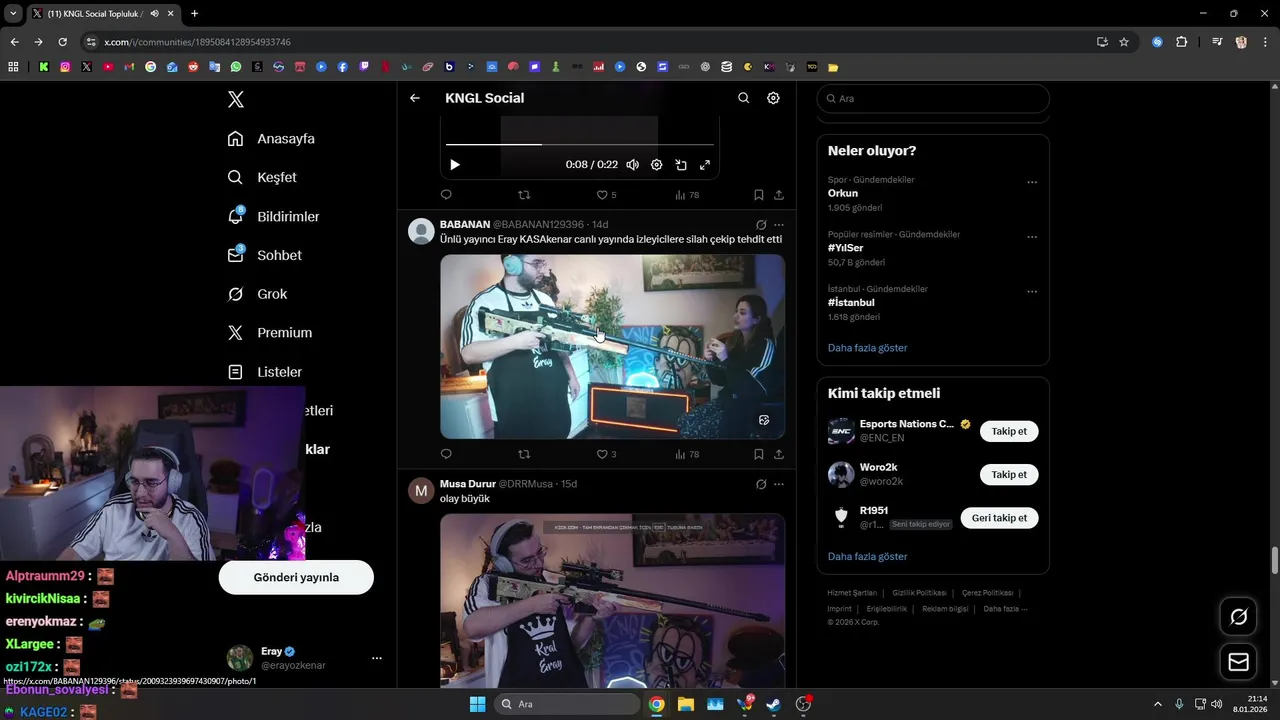This screenshot has width=1280, height=720.
Task: Share the top video post
Action: pyautogui.click(x=779, y=195)
